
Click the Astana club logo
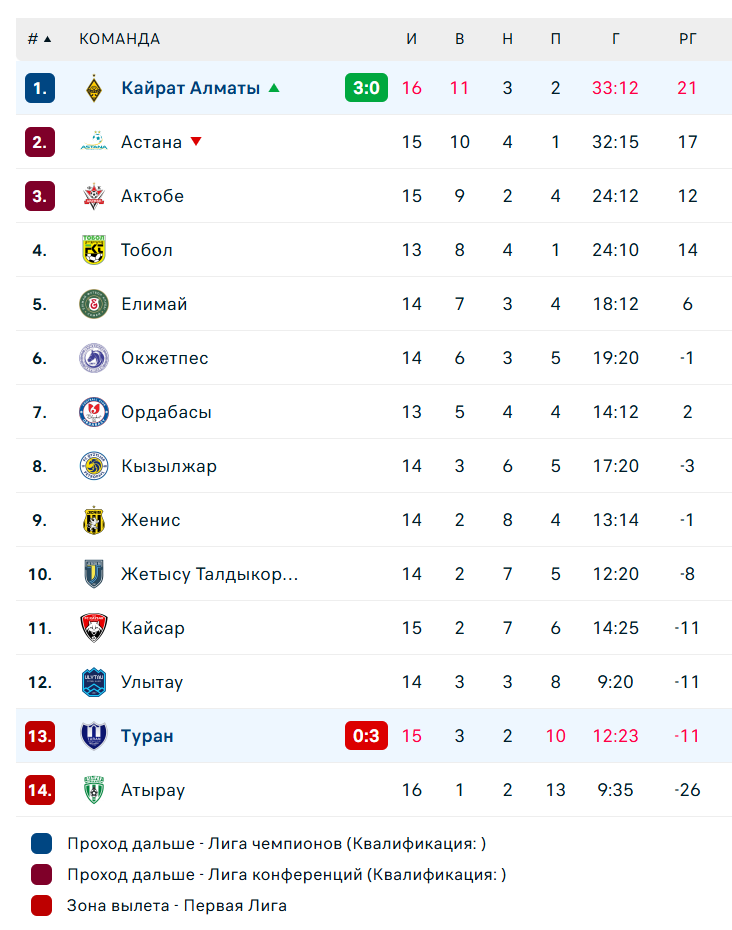(x=94, y=142)
